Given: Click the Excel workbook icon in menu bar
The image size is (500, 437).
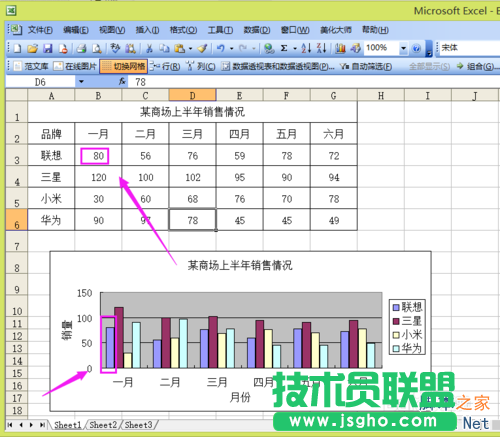Looking at the screenshot, I should point(15,30).
